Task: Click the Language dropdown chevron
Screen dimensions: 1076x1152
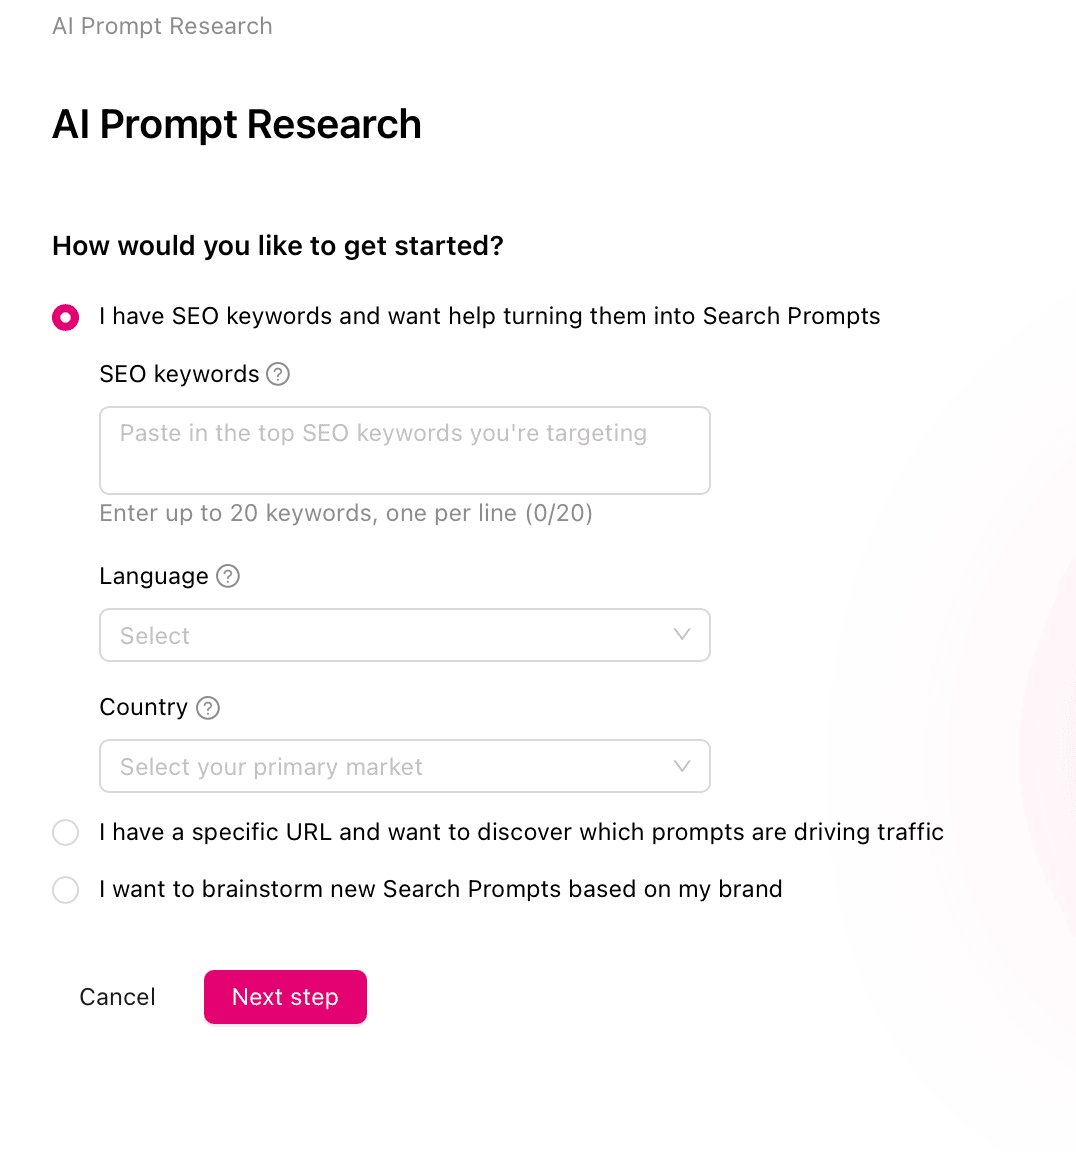Action: tap(682, 635)
